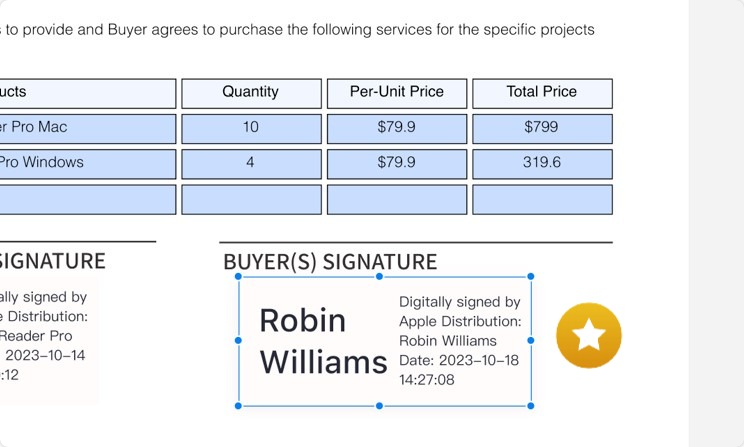Click the empty product field in last row
The image size is (744, 447).
point(88,200)
